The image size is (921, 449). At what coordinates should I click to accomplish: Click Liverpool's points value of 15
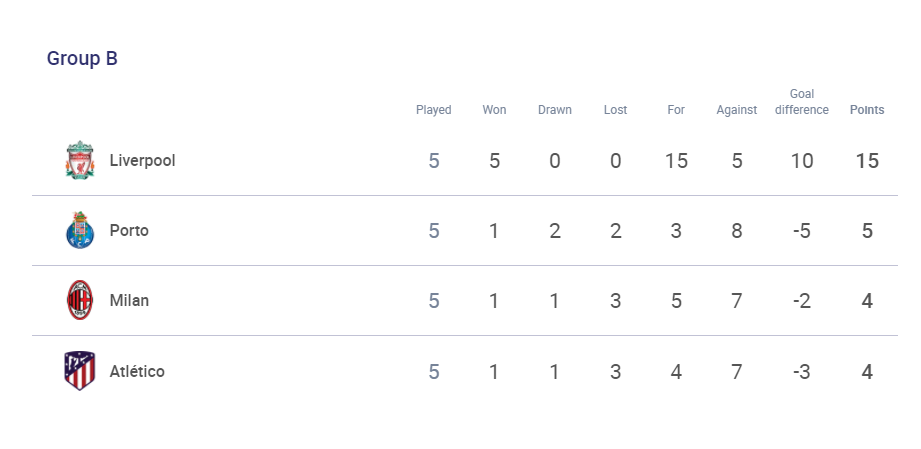867,160
